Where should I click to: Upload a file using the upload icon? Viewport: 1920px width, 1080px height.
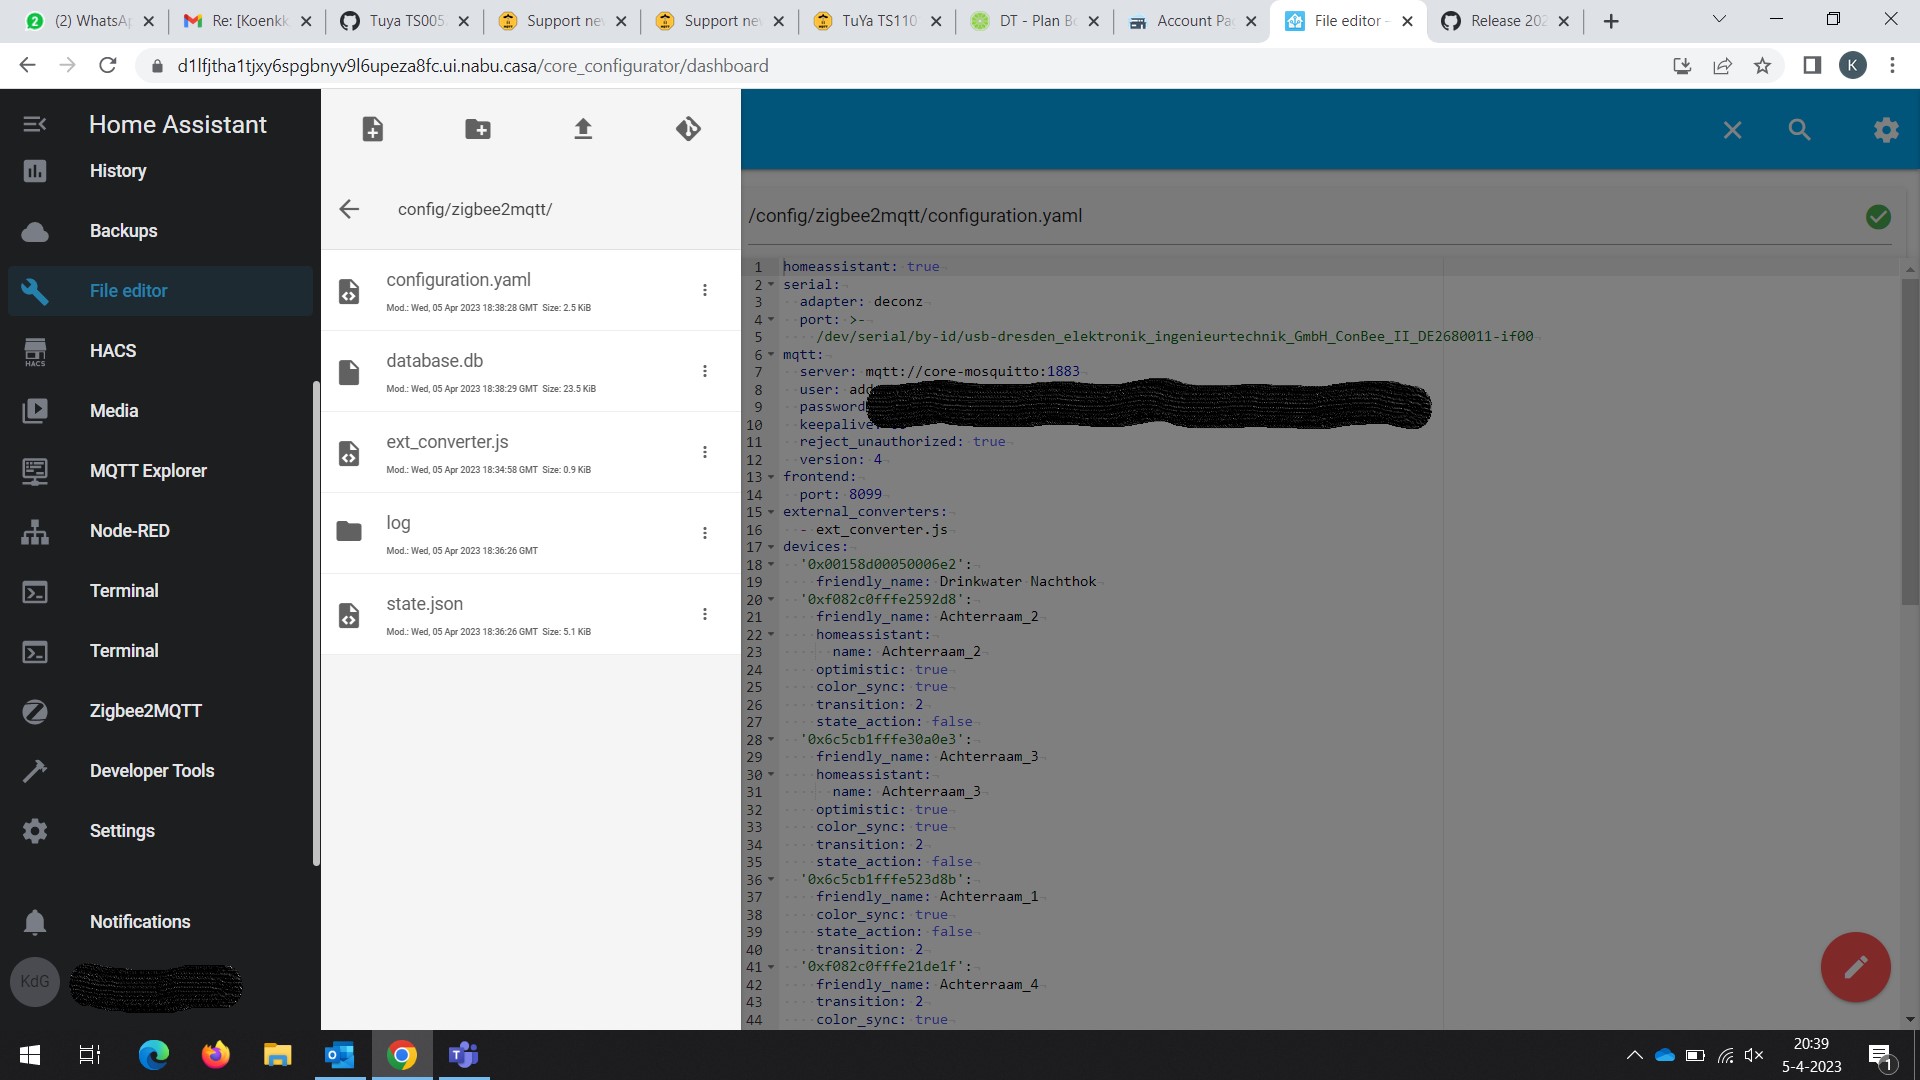[583, 128]
